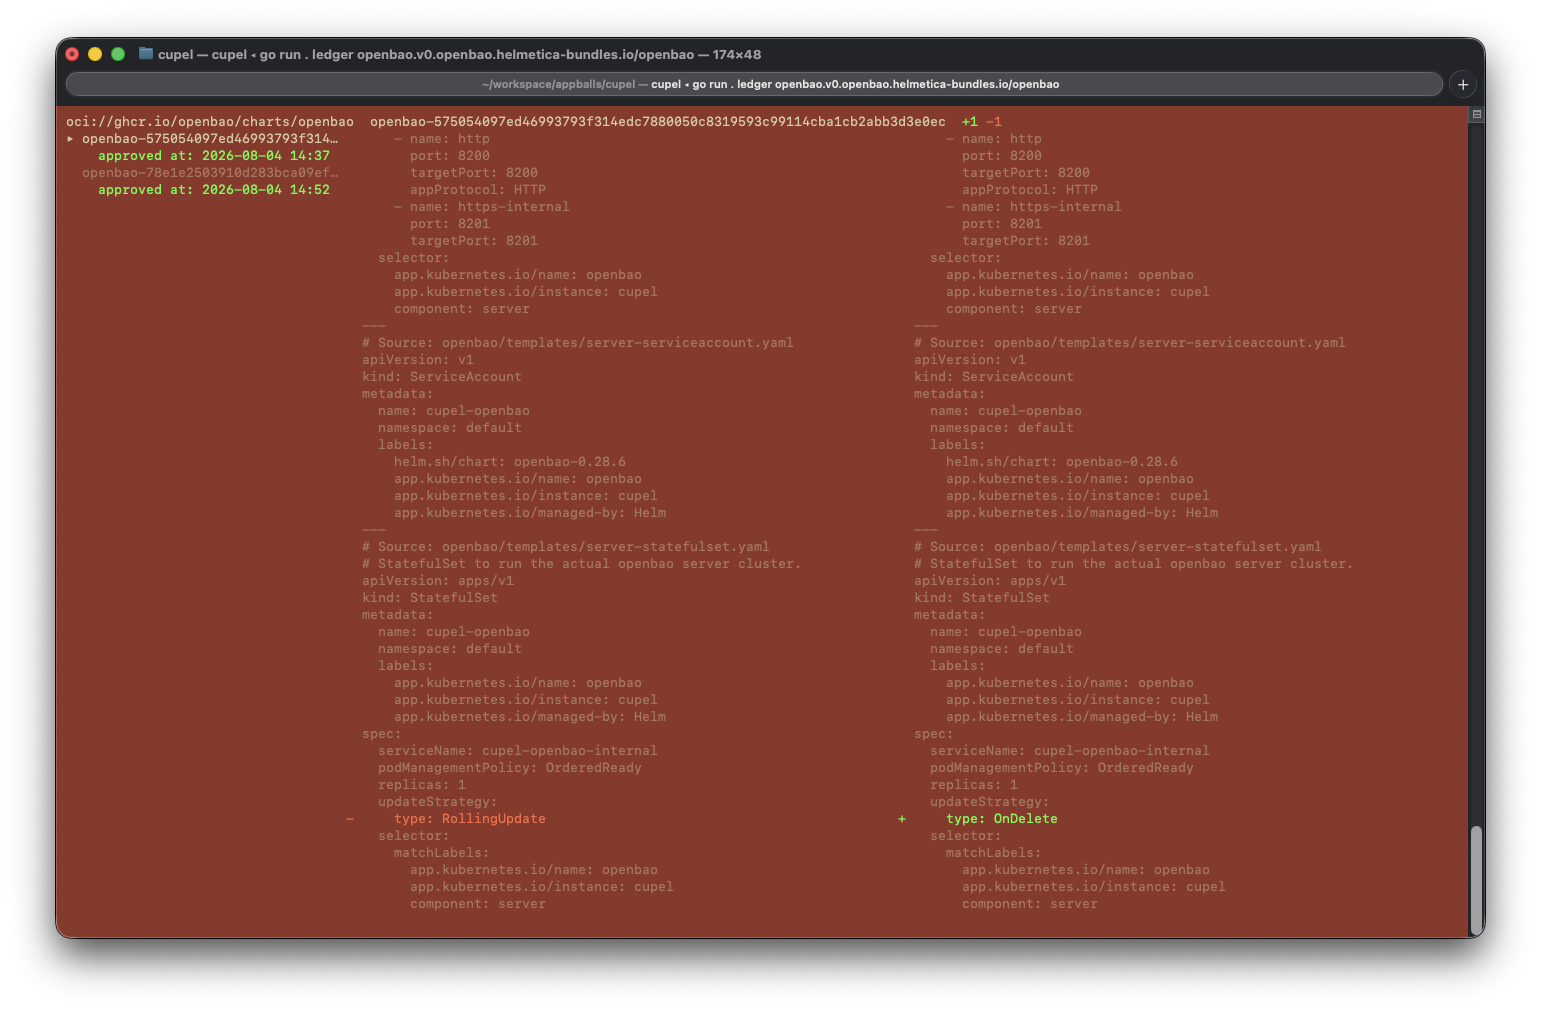Click 'apiVersion: apps/v1' in left diff pane
The image size is (1541, 1012).
(438, 581)
